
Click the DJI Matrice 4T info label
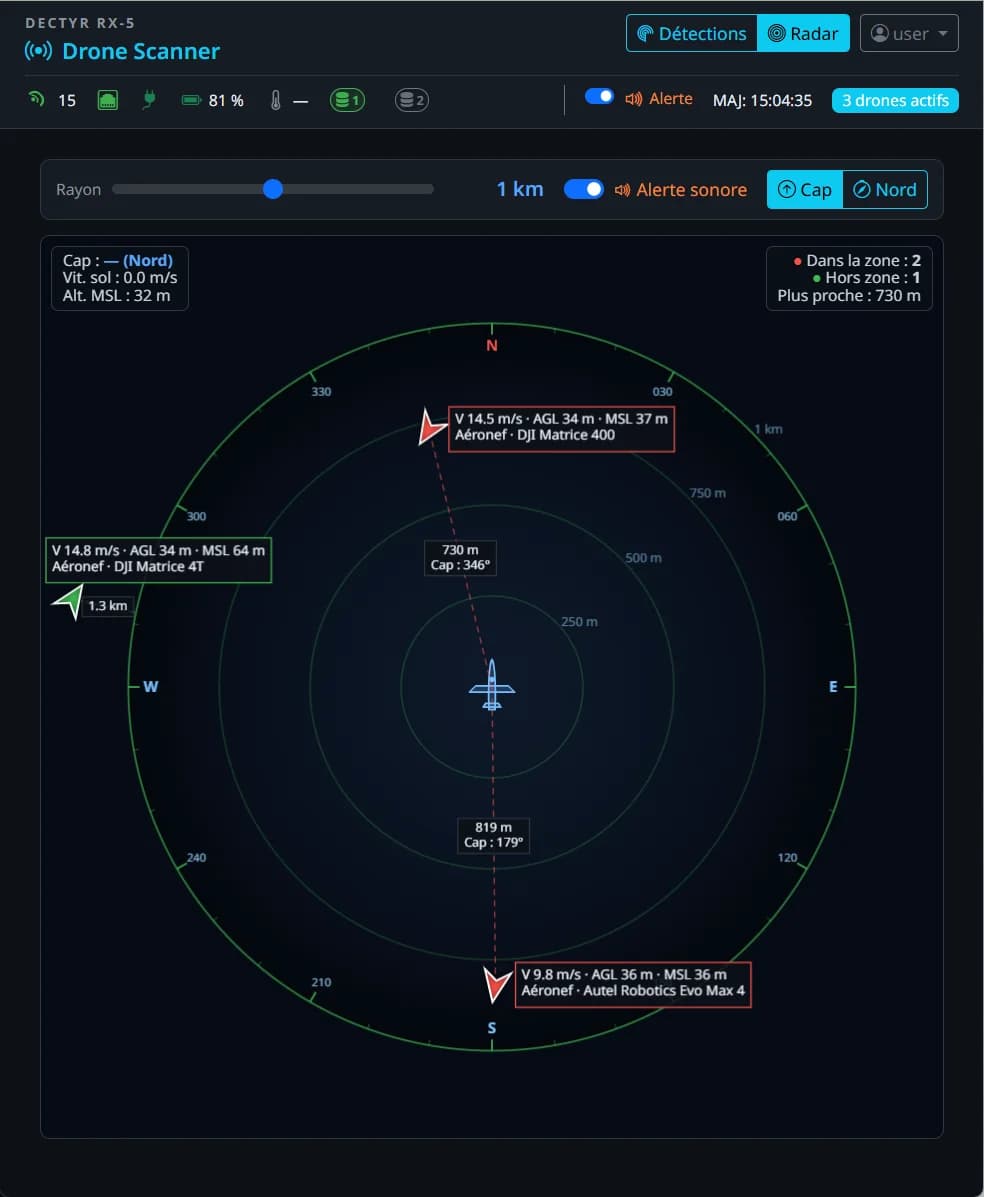pos(159,560)
